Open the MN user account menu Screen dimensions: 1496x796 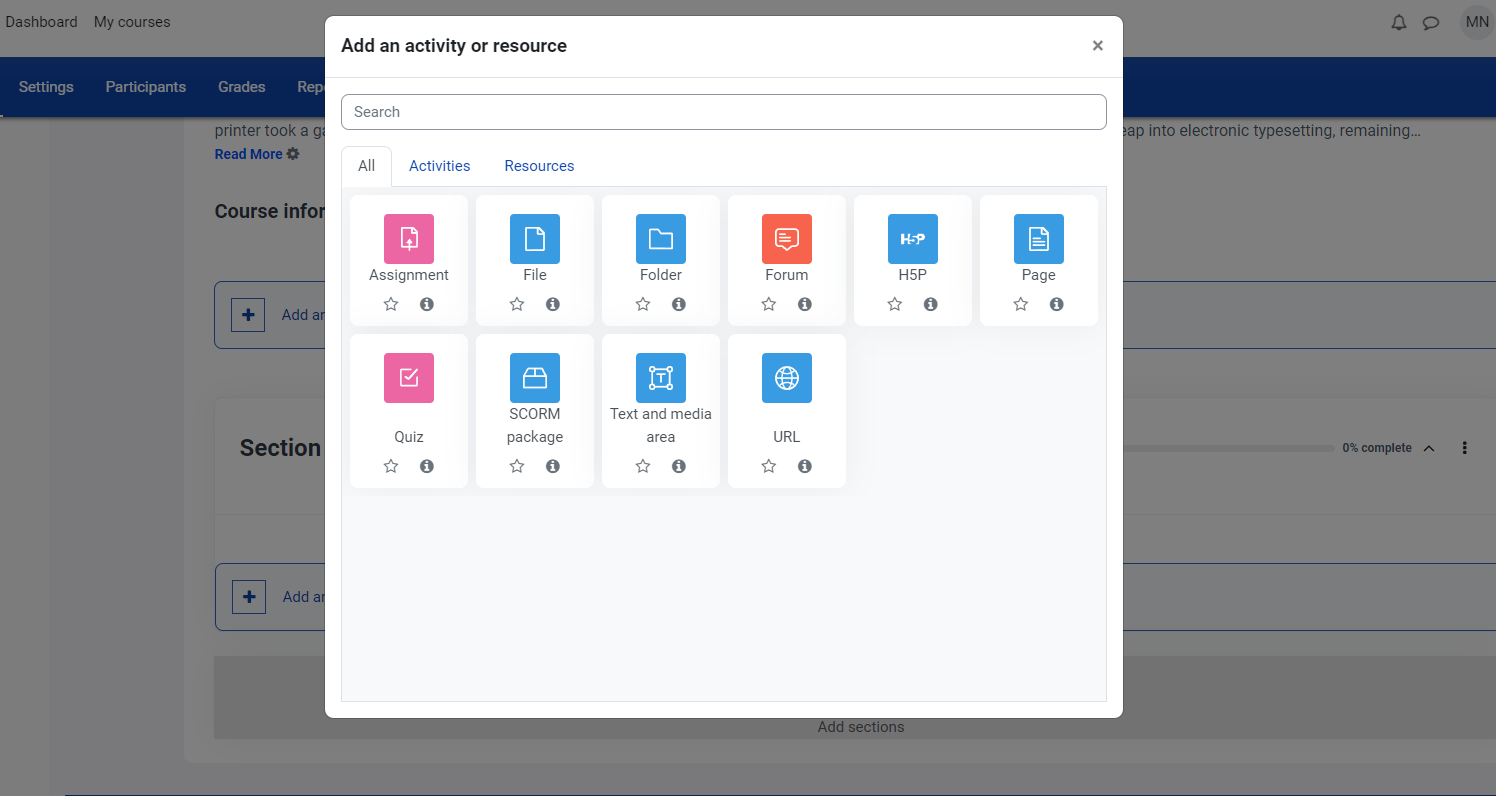1477,22
